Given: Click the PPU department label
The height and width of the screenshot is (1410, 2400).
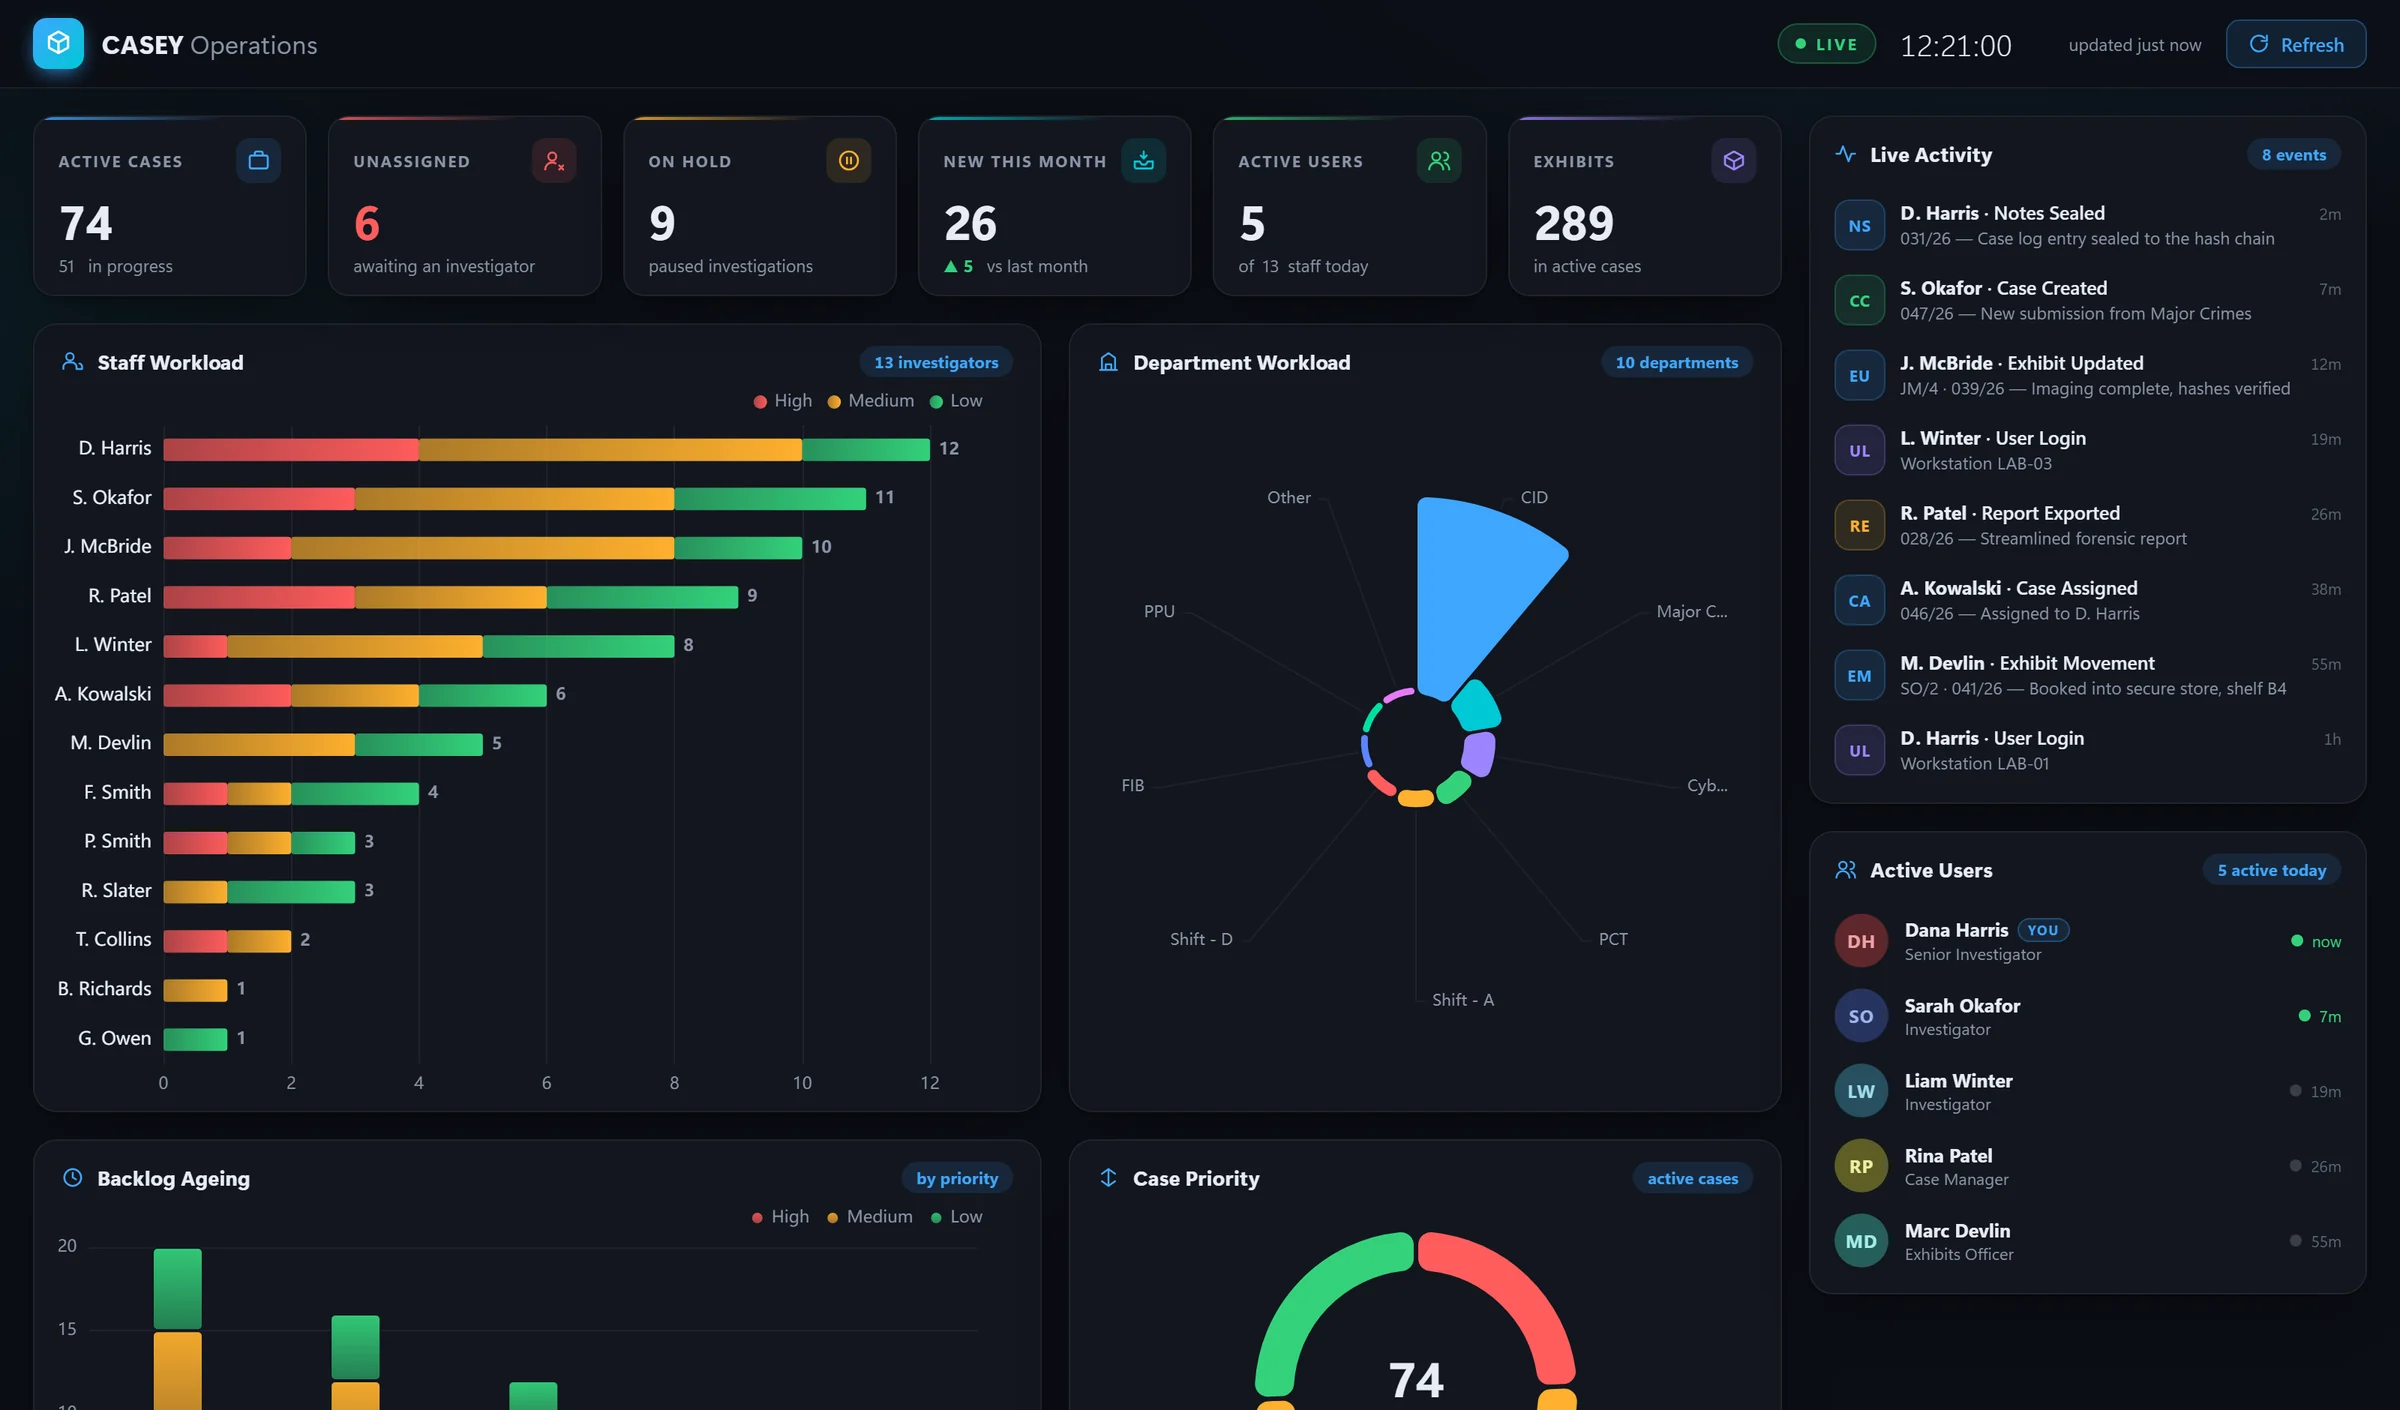Looking at the screenshot, I should tap(1159, 611).
